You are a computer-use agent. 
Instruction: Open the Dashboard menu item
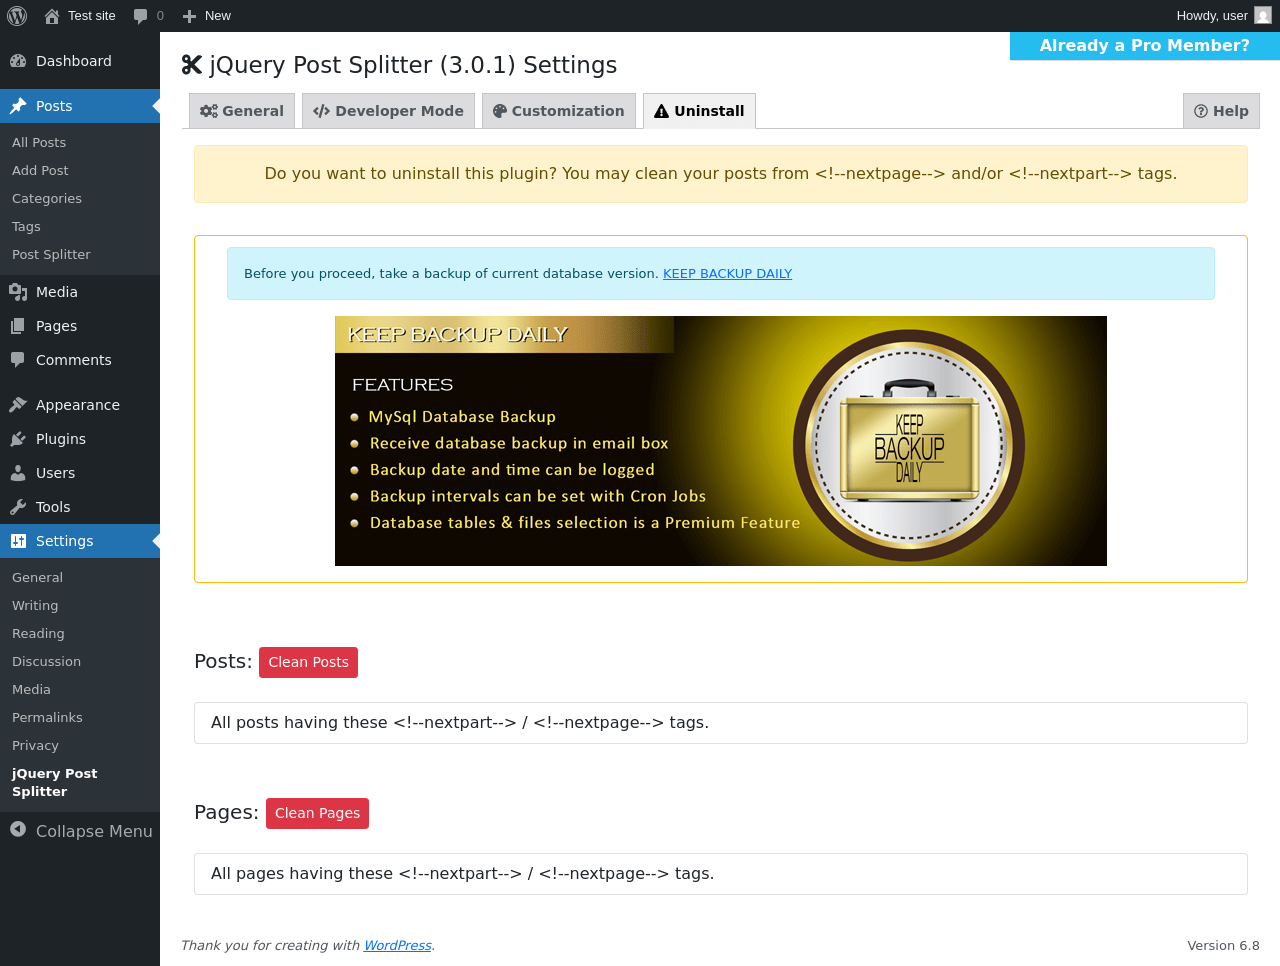click(x=80, y=61)
